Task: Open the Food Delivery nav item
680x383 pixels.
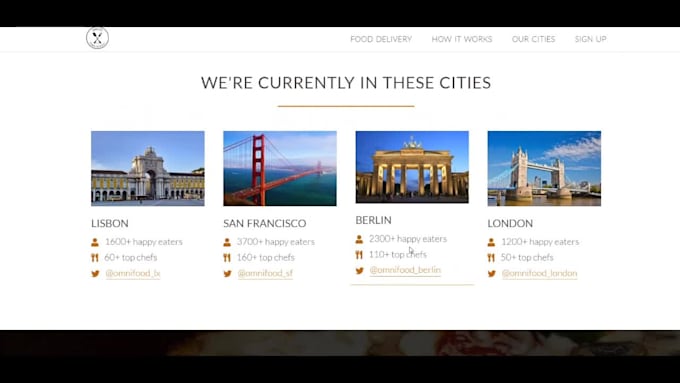Action: pos(381,39)
